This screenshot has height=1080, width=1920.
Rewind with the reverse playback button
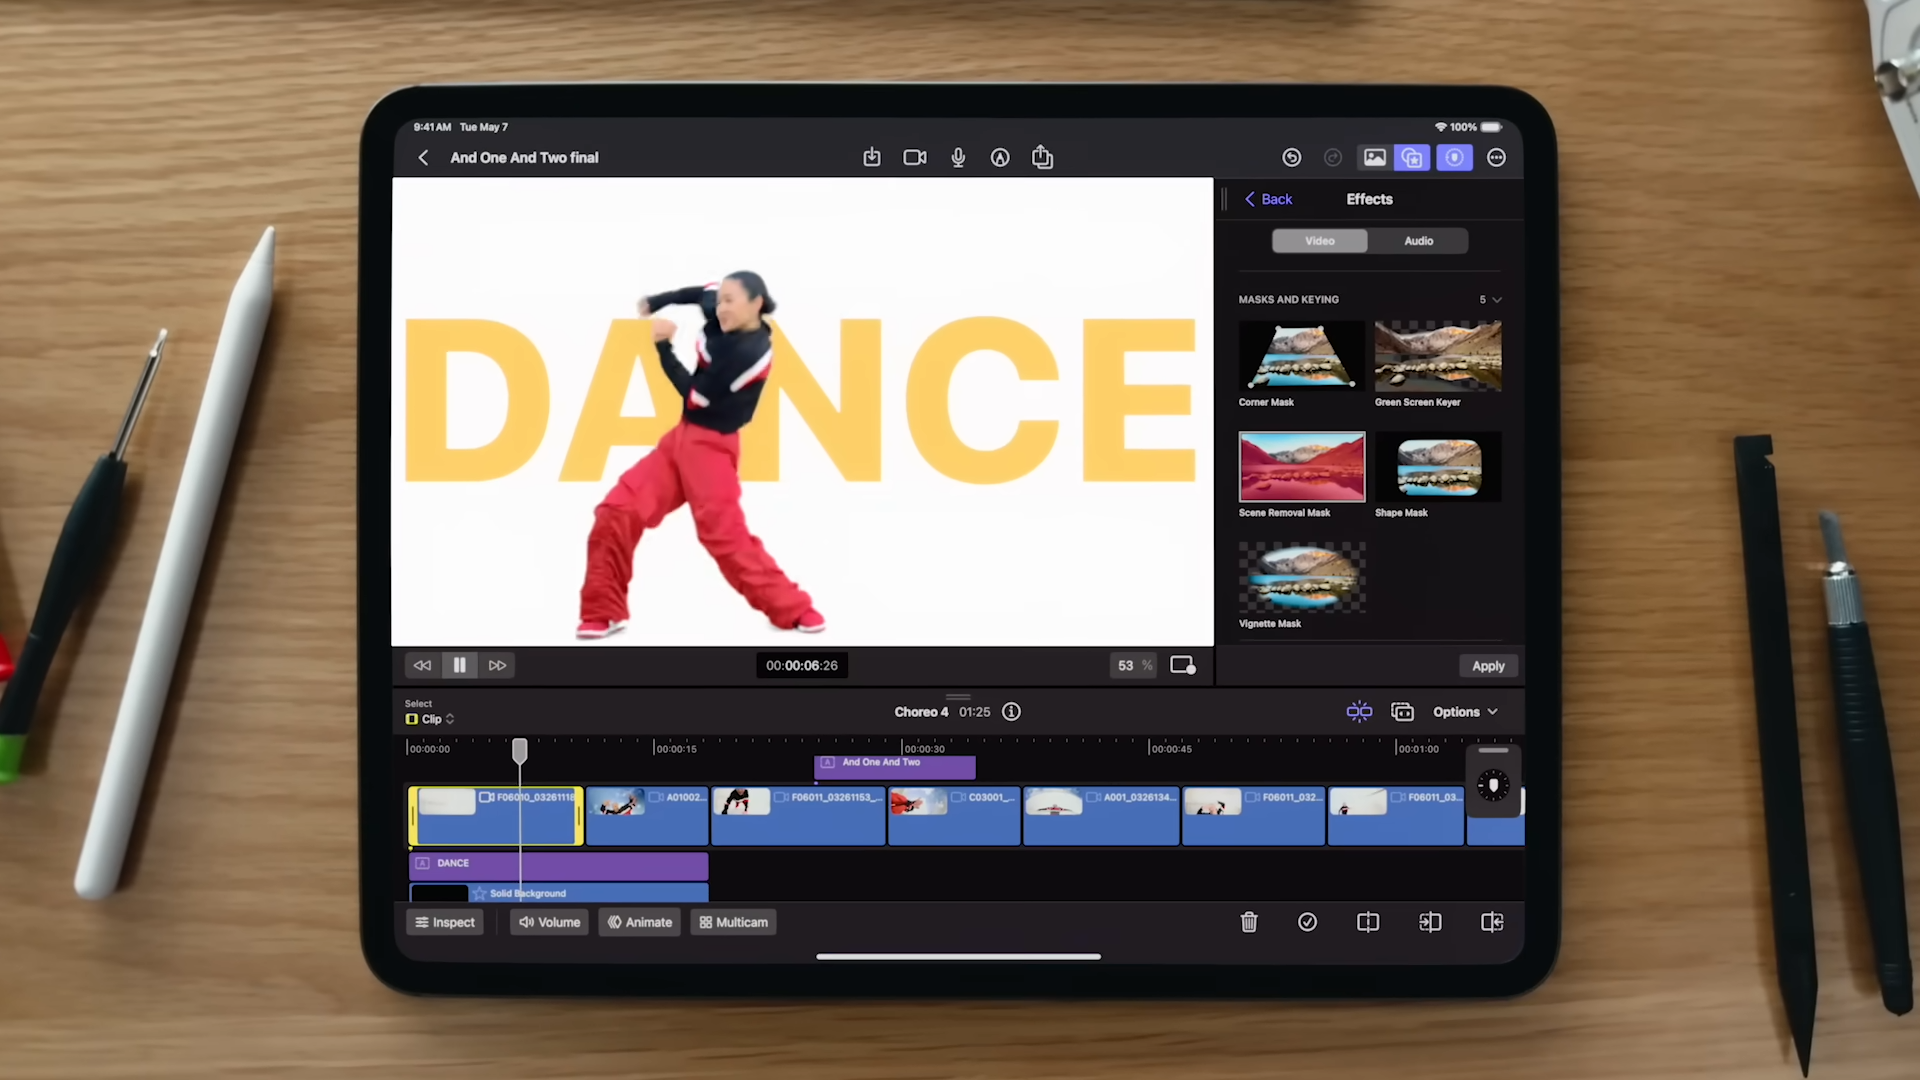pos(422,665)
